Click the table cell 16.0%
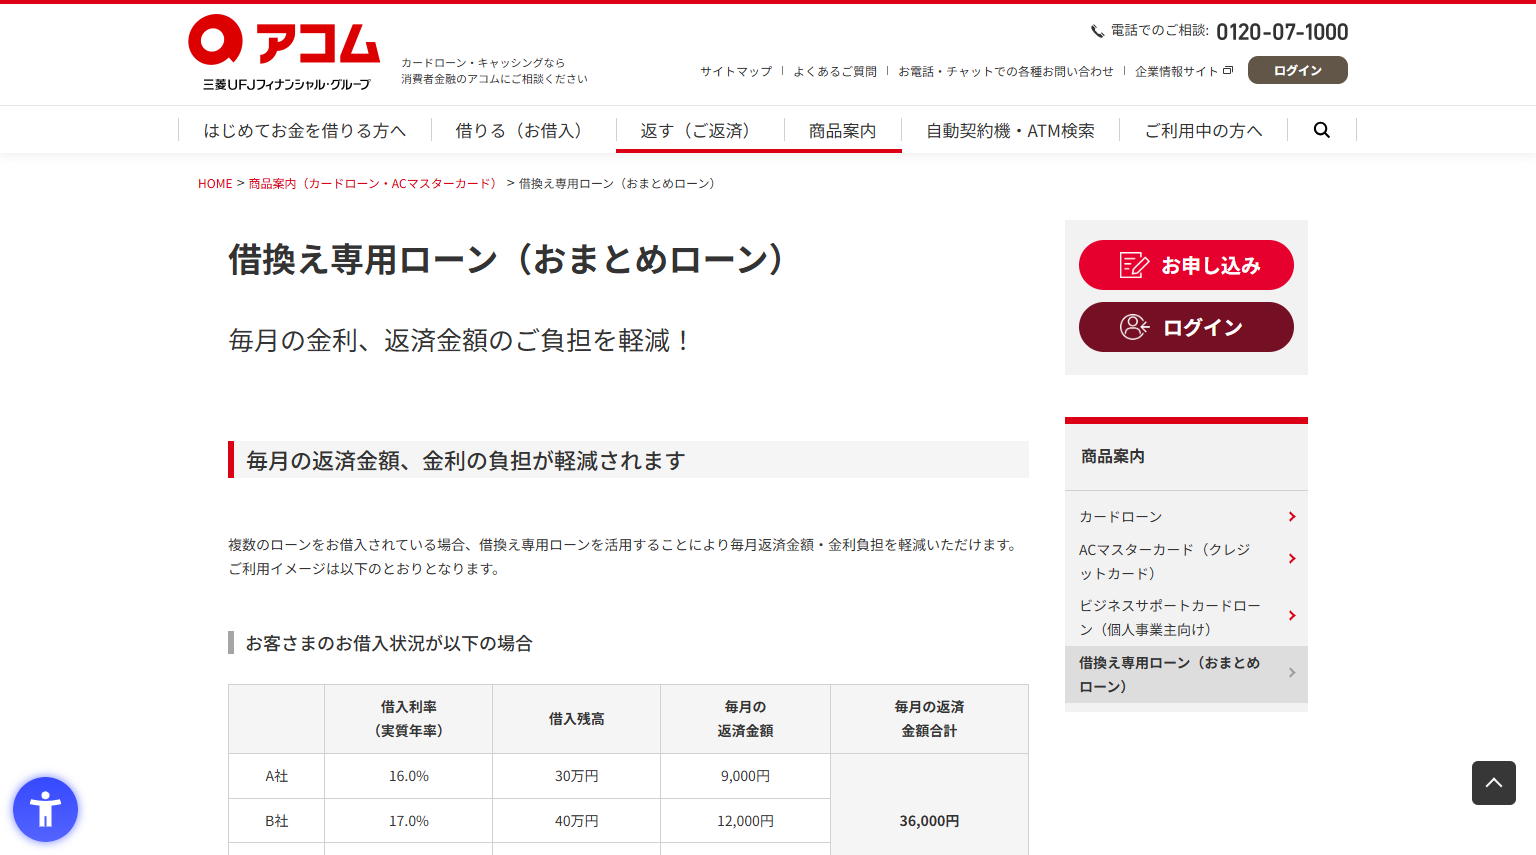 point(409,776)
